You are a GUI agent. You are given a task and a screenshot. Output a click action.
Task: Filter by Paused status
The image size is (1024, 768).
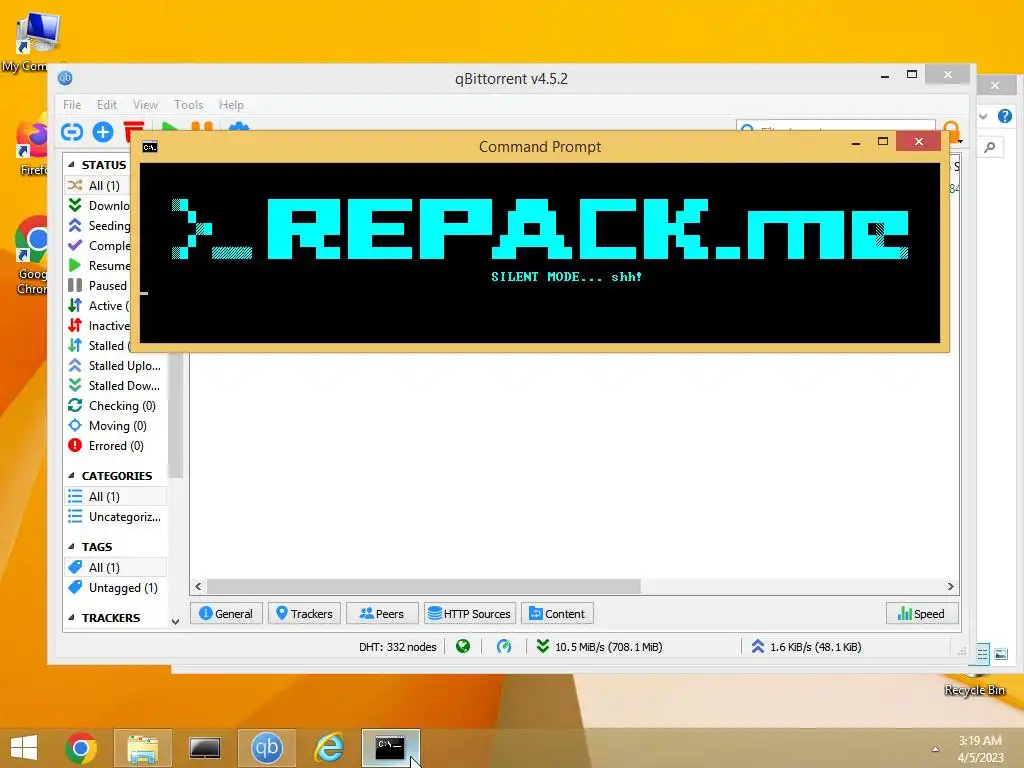pyautogui.click(x=98, y=285)
